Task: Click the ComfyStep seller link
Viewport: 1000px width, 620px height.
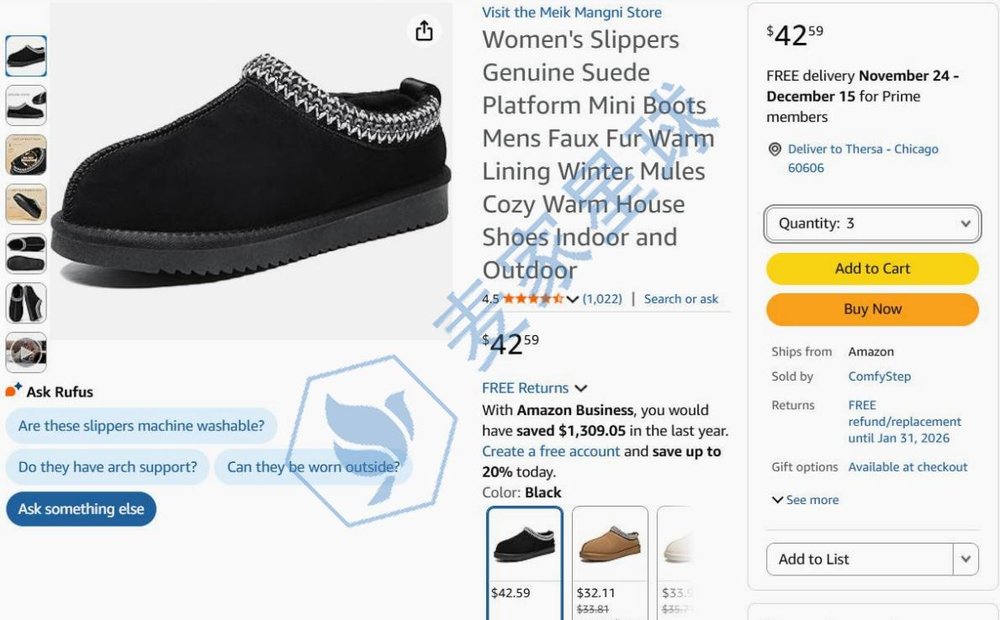Action: point(879,376)
